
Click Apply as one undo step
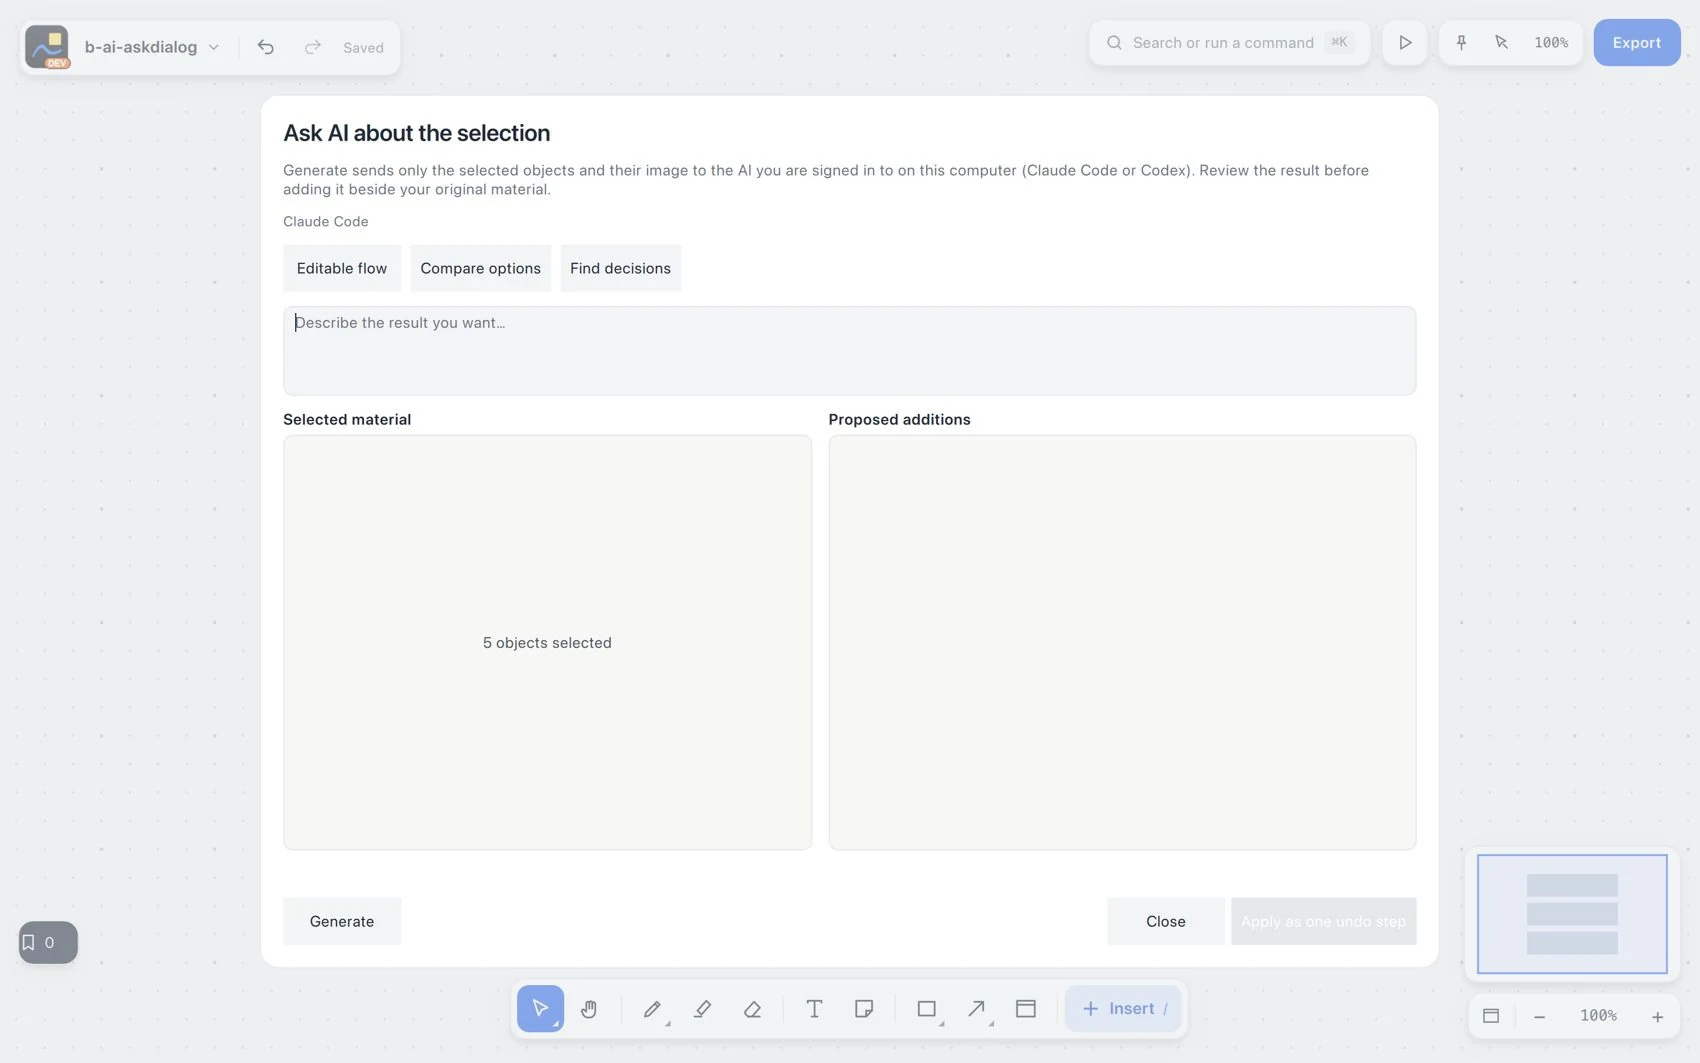(x=1323, y=921)
